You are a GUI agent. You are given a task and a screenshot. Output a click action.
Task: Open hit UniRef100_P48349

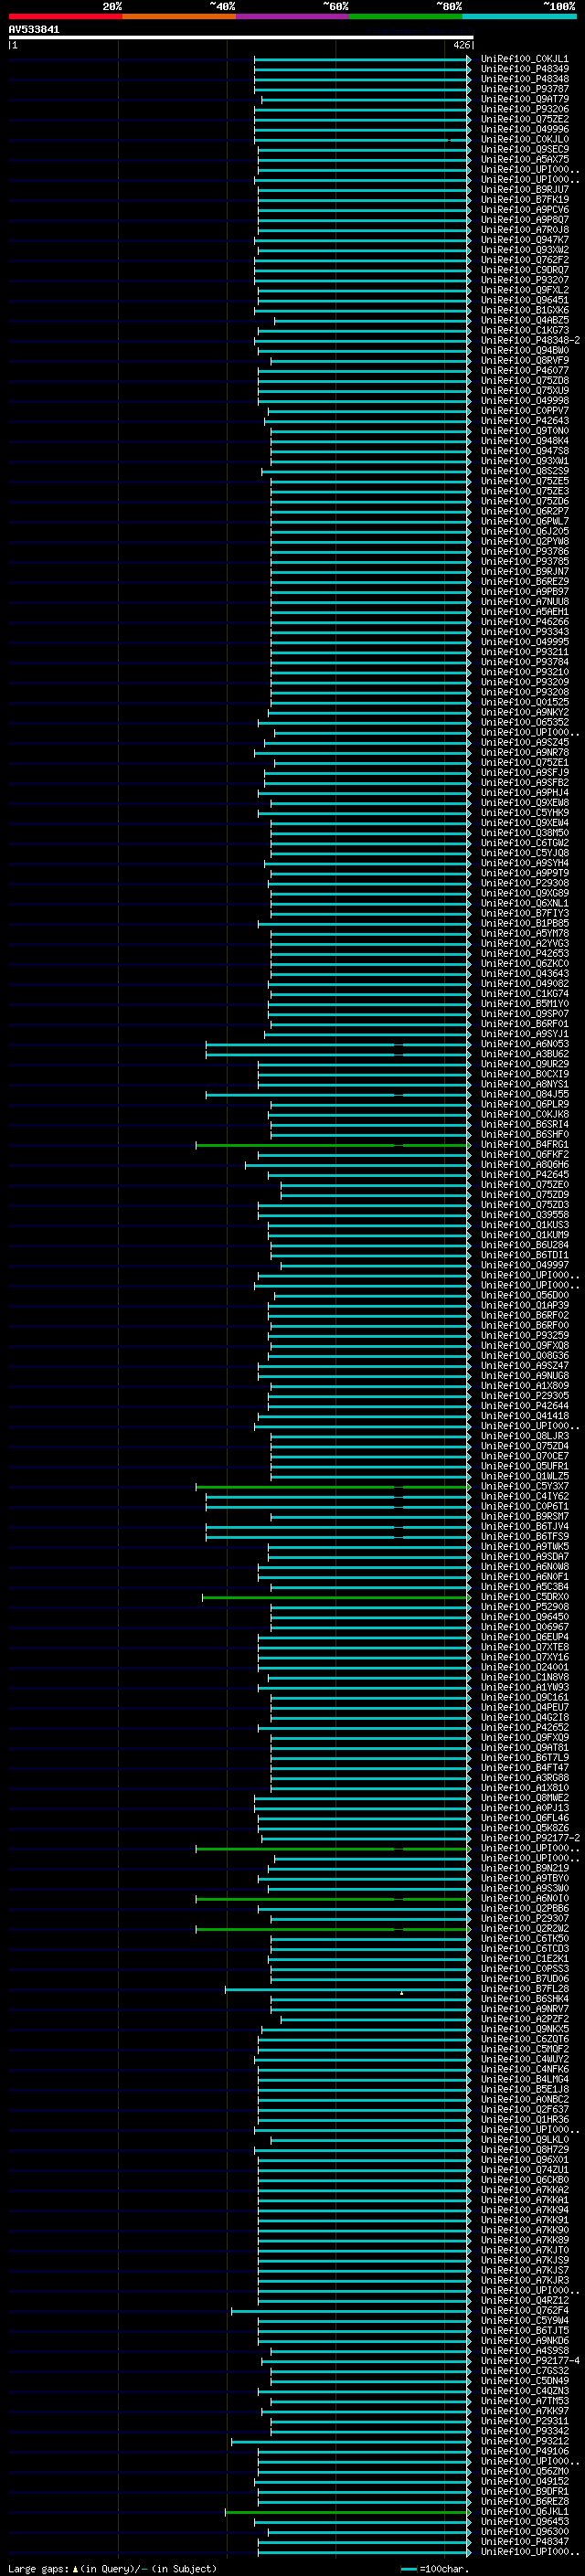[524, 69]
